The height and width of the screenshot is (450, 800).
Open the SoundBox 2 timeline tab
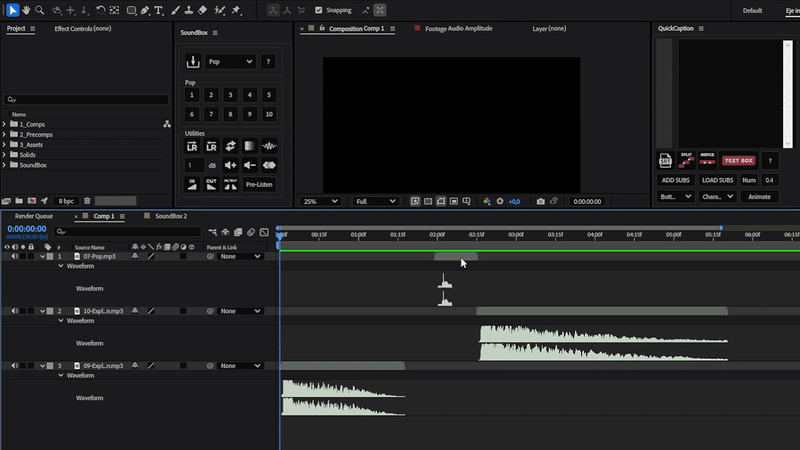tap(170, 216)
